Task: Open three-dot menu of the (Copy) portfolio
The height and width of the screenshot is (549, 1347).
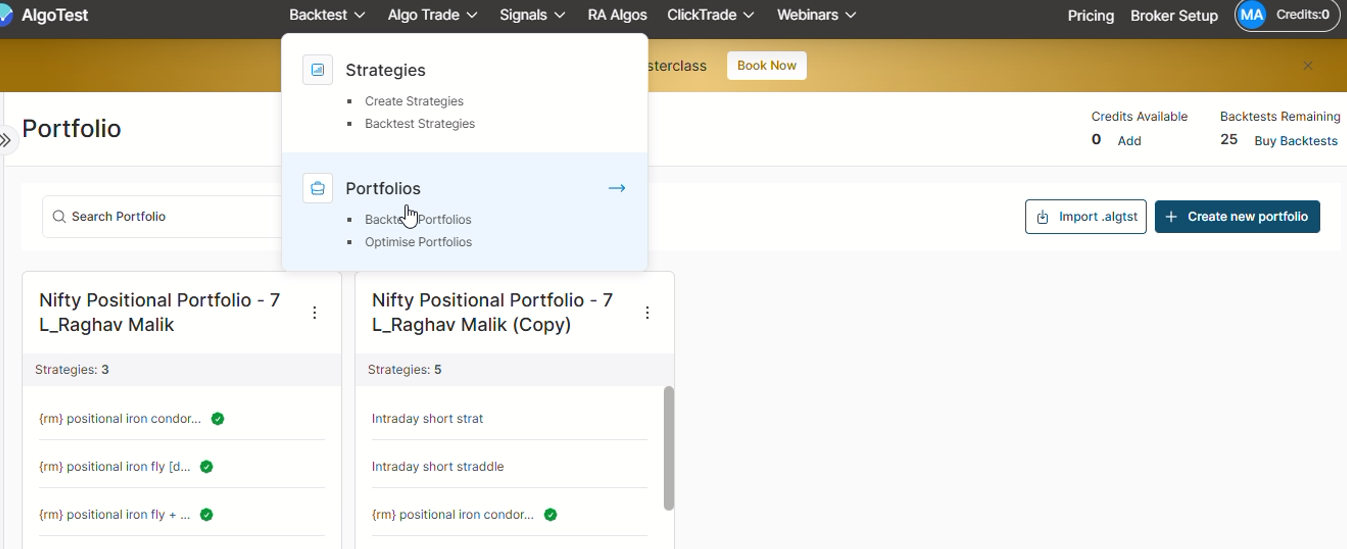Action: [x=647, y=313]
